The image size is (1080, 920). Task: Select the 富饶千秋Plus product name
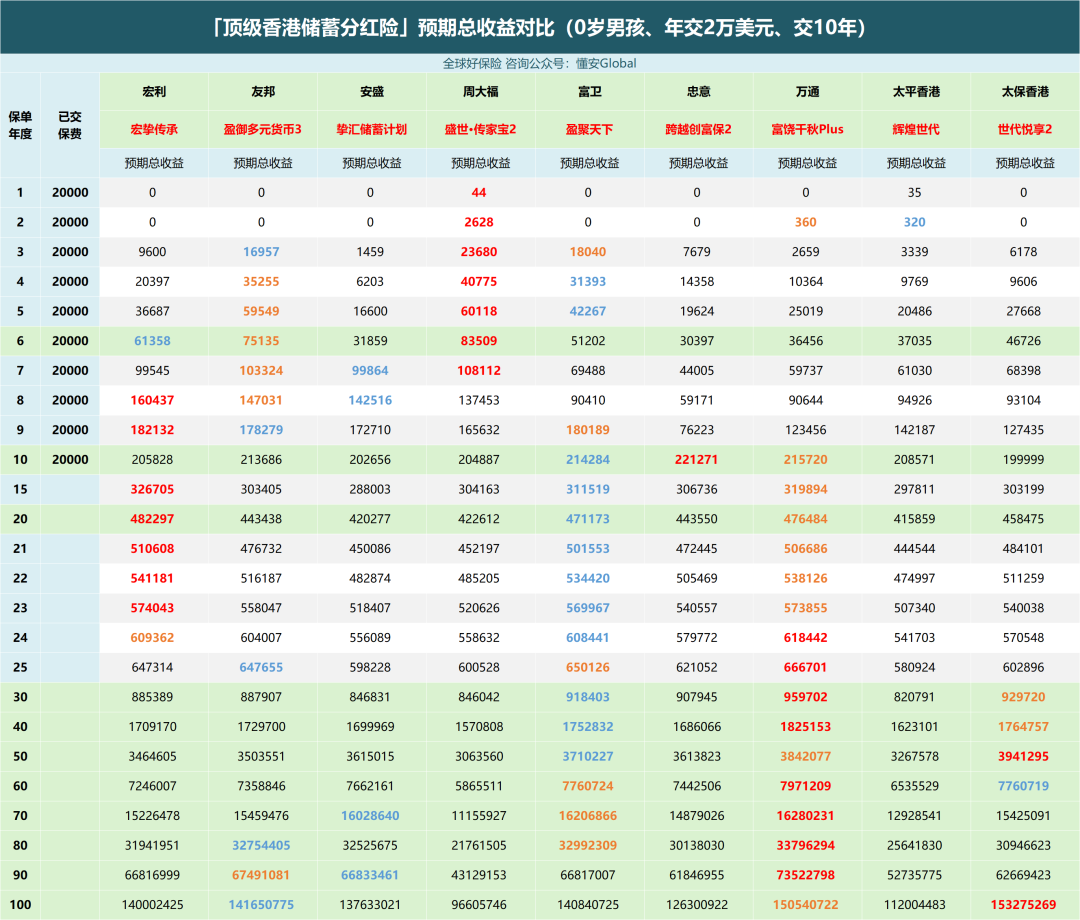coord(807,130)
